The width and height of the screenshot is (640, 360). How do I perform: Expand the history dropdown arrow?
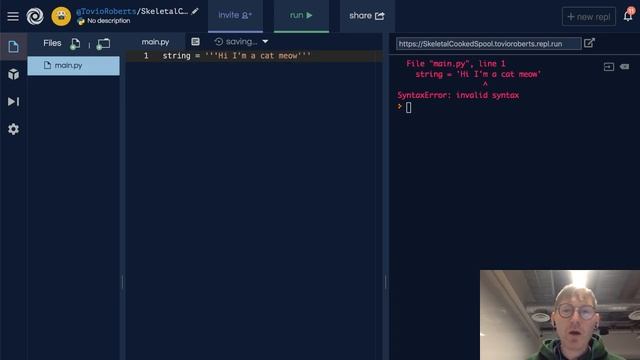click(265, 41)
